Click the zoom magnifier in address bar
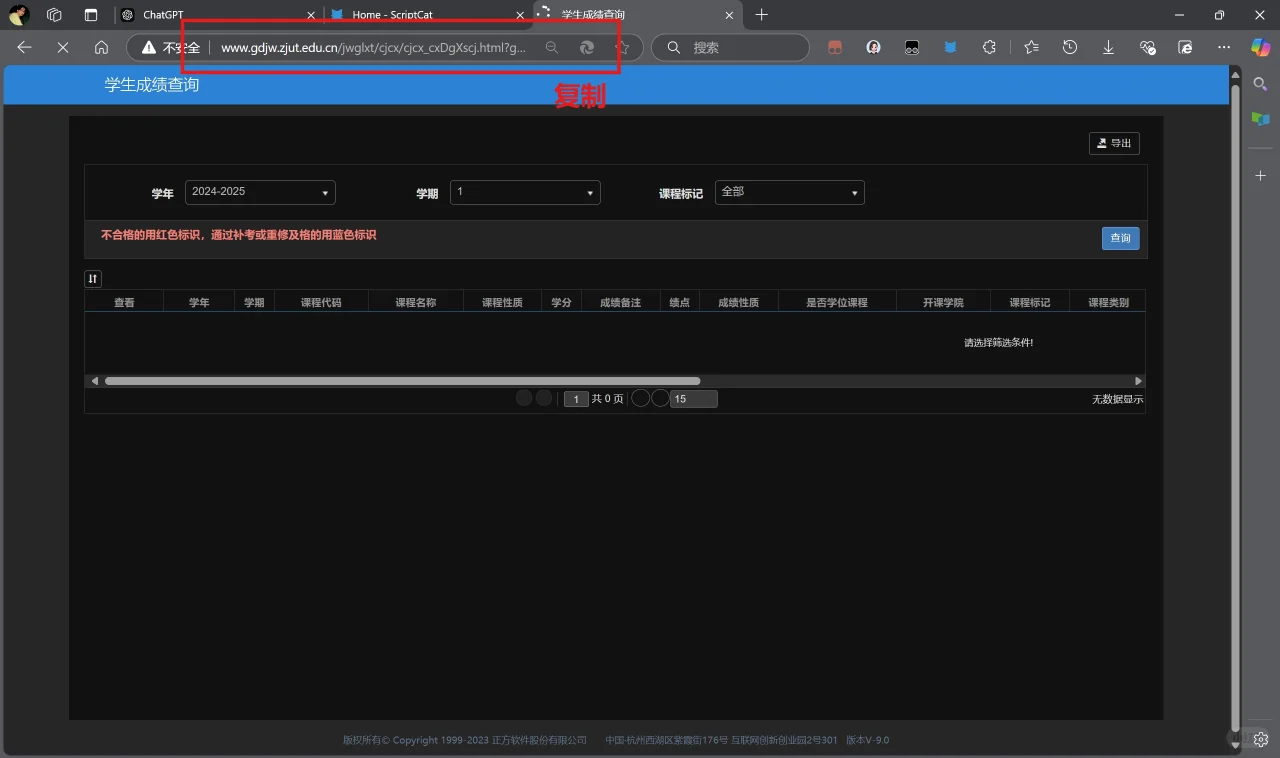 (x=552, y=47)
